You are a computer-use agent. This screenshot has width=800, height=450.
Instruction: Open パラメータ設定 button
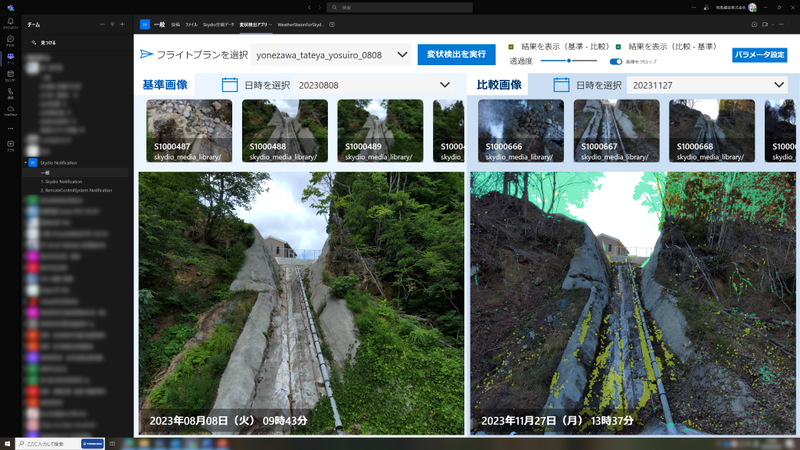coord(759,55)
